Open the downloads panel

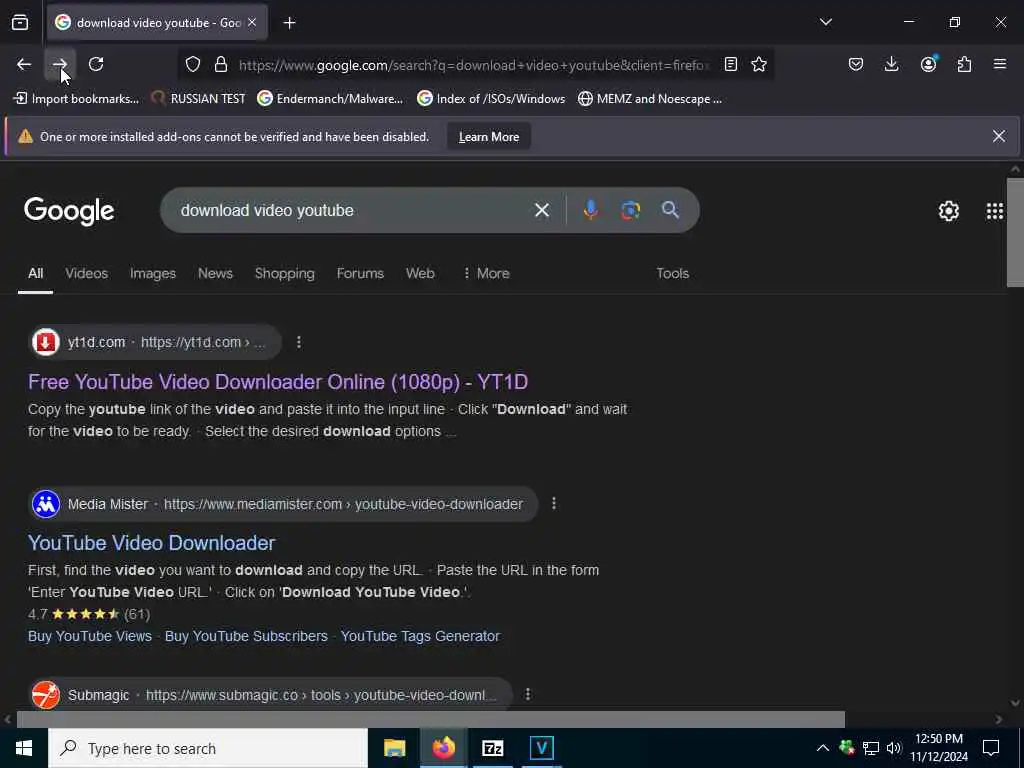(x=891, y=64)
